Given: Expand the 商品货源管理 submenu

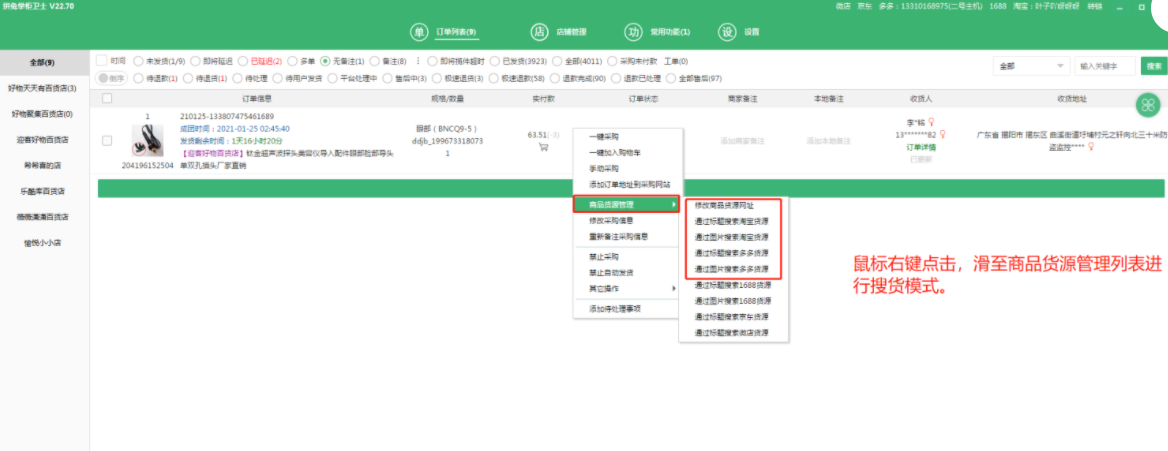Looking at the screenshot, I should (x=626, y=204).
